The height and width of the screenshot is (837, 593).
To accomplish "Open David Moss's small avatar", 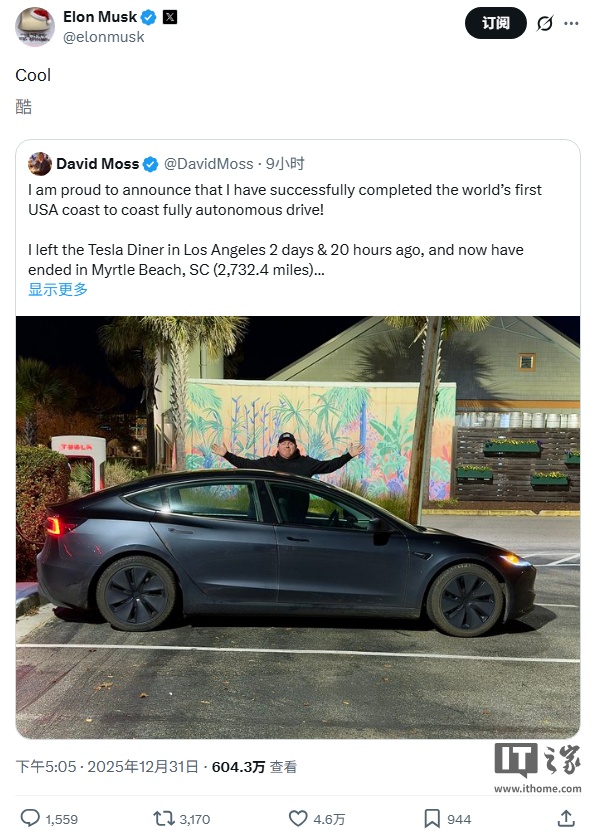I will tap(40, 164).
